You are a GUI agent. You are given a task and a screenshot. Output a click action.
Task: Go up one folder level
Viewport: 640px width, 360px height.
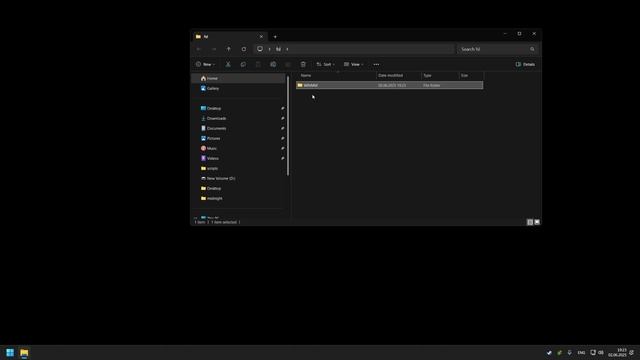pyautogui.click(x=229, y=49)
